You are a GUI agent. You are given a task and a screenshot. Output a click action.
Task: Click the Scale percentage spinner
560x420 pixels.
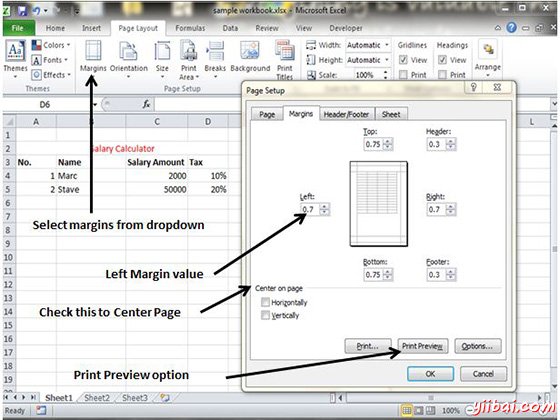pos(385,75)
